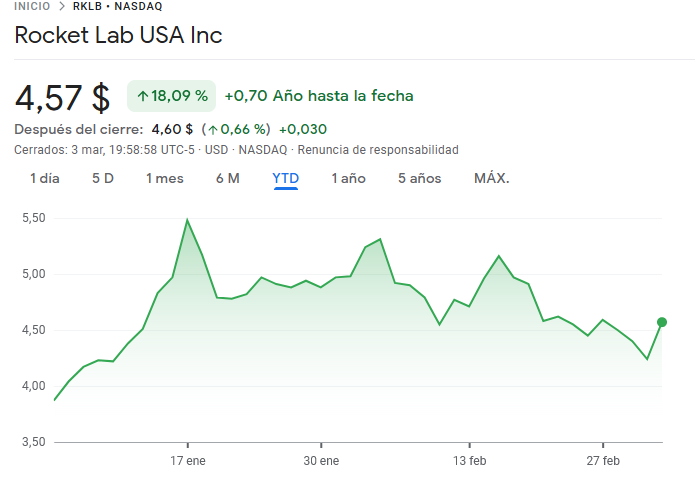Screen dimensions: 695x479
Task: Go to INICIO breadcrumb link
Action: (32, 6)
